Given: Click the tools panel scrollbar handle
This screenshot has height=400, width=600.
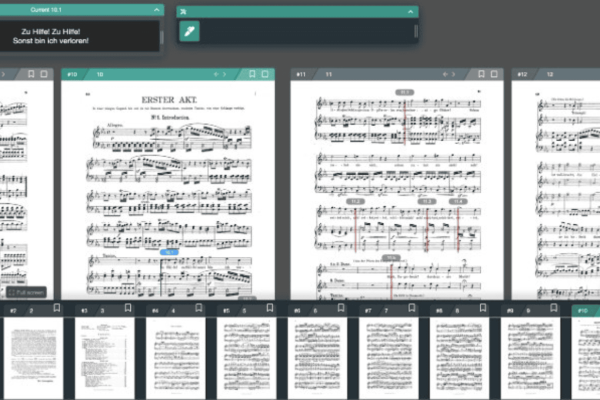Looking at the screenshot, I should coord(416,31).
